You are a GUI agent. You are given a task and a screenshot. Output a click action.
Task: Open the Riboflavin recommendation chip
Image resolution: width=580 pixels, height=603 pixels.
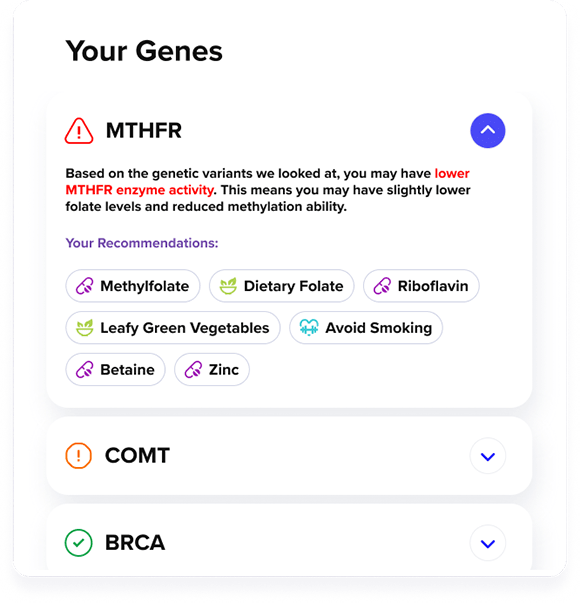tap(421, 286)
